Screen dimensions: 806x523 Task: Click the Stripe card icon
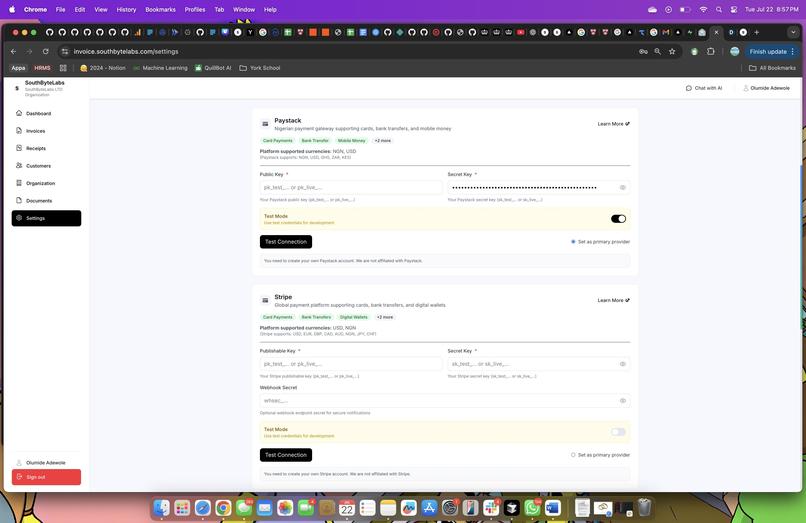coord(265,300)
